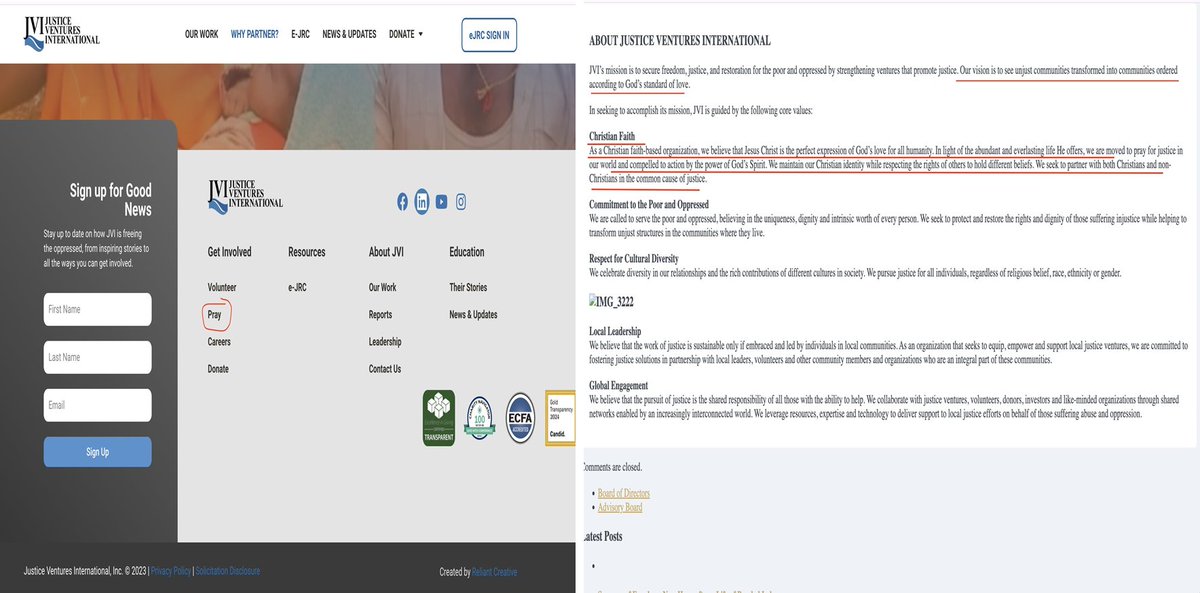Click the Justice Ventures International header logo

click(x=62, y=32)
